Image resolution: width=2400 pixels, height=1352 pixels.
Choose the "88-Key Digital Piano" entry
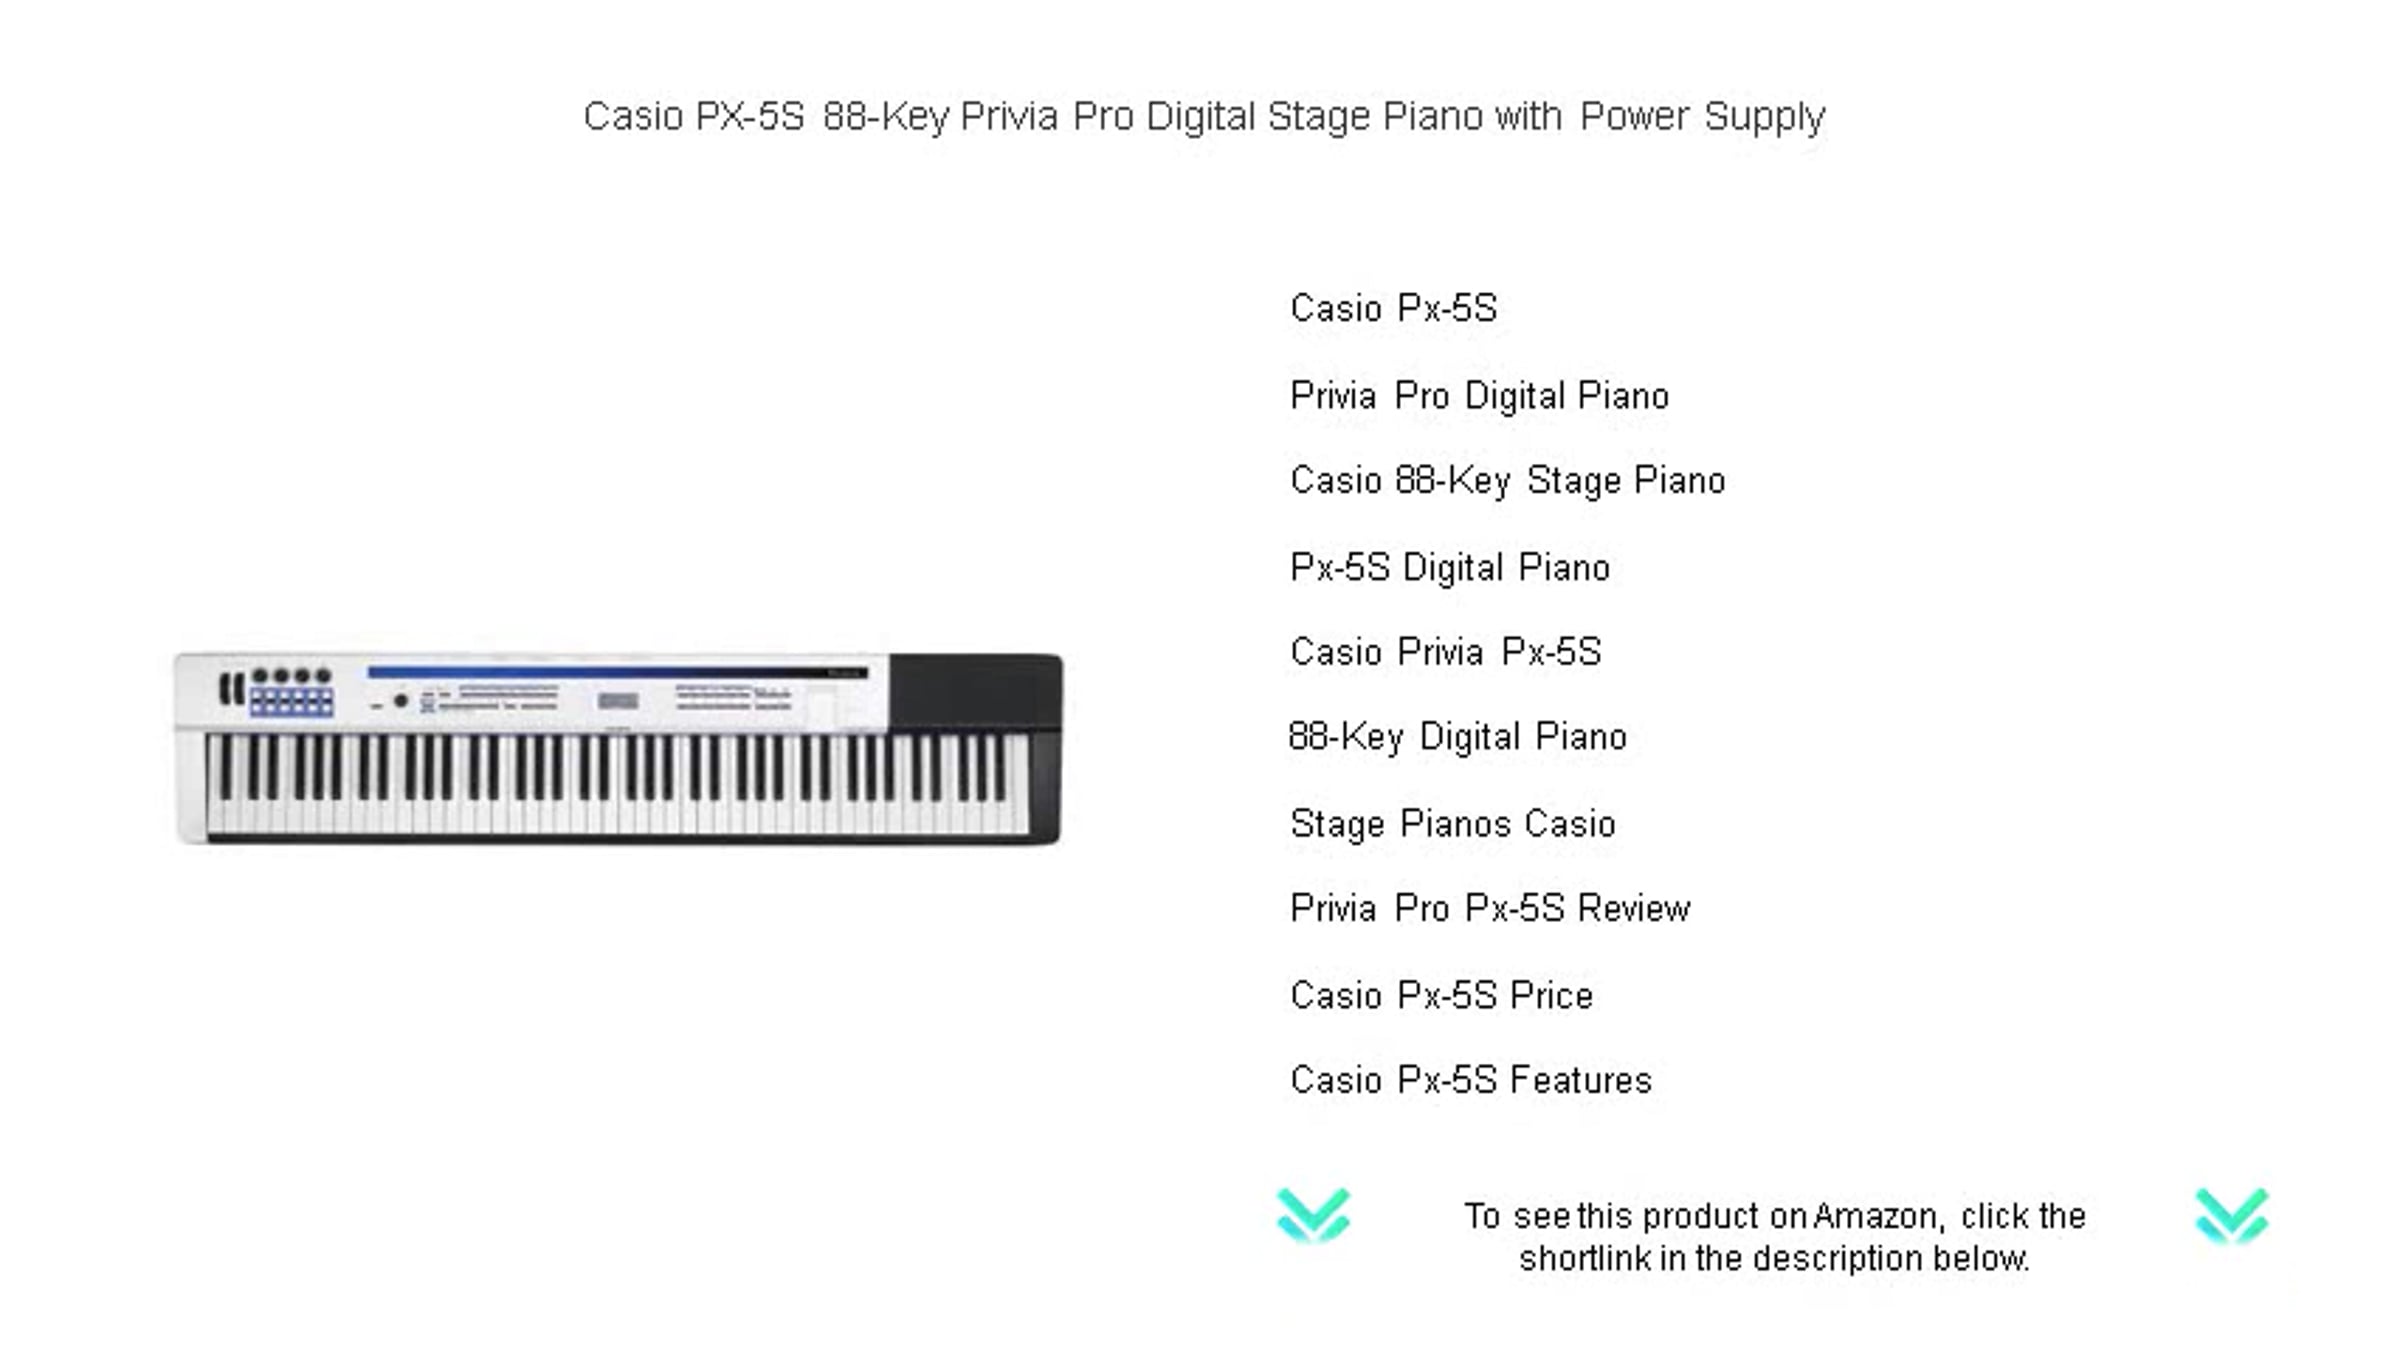pyautogui.click(x=1457, y=738)
